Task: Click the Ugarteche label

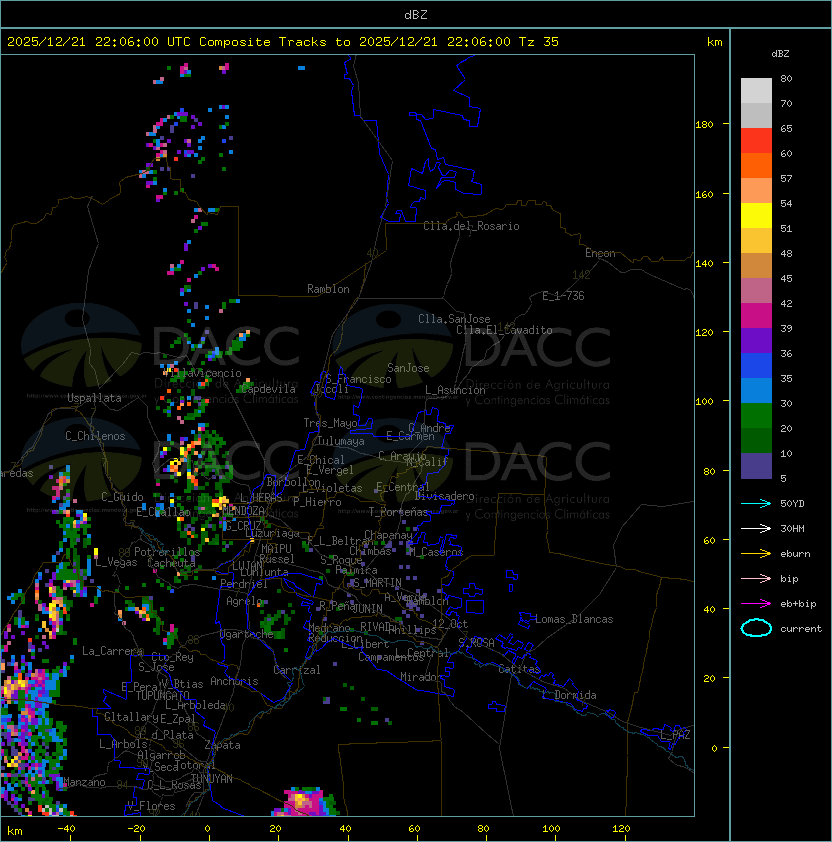Action: (x=247, y=634)
